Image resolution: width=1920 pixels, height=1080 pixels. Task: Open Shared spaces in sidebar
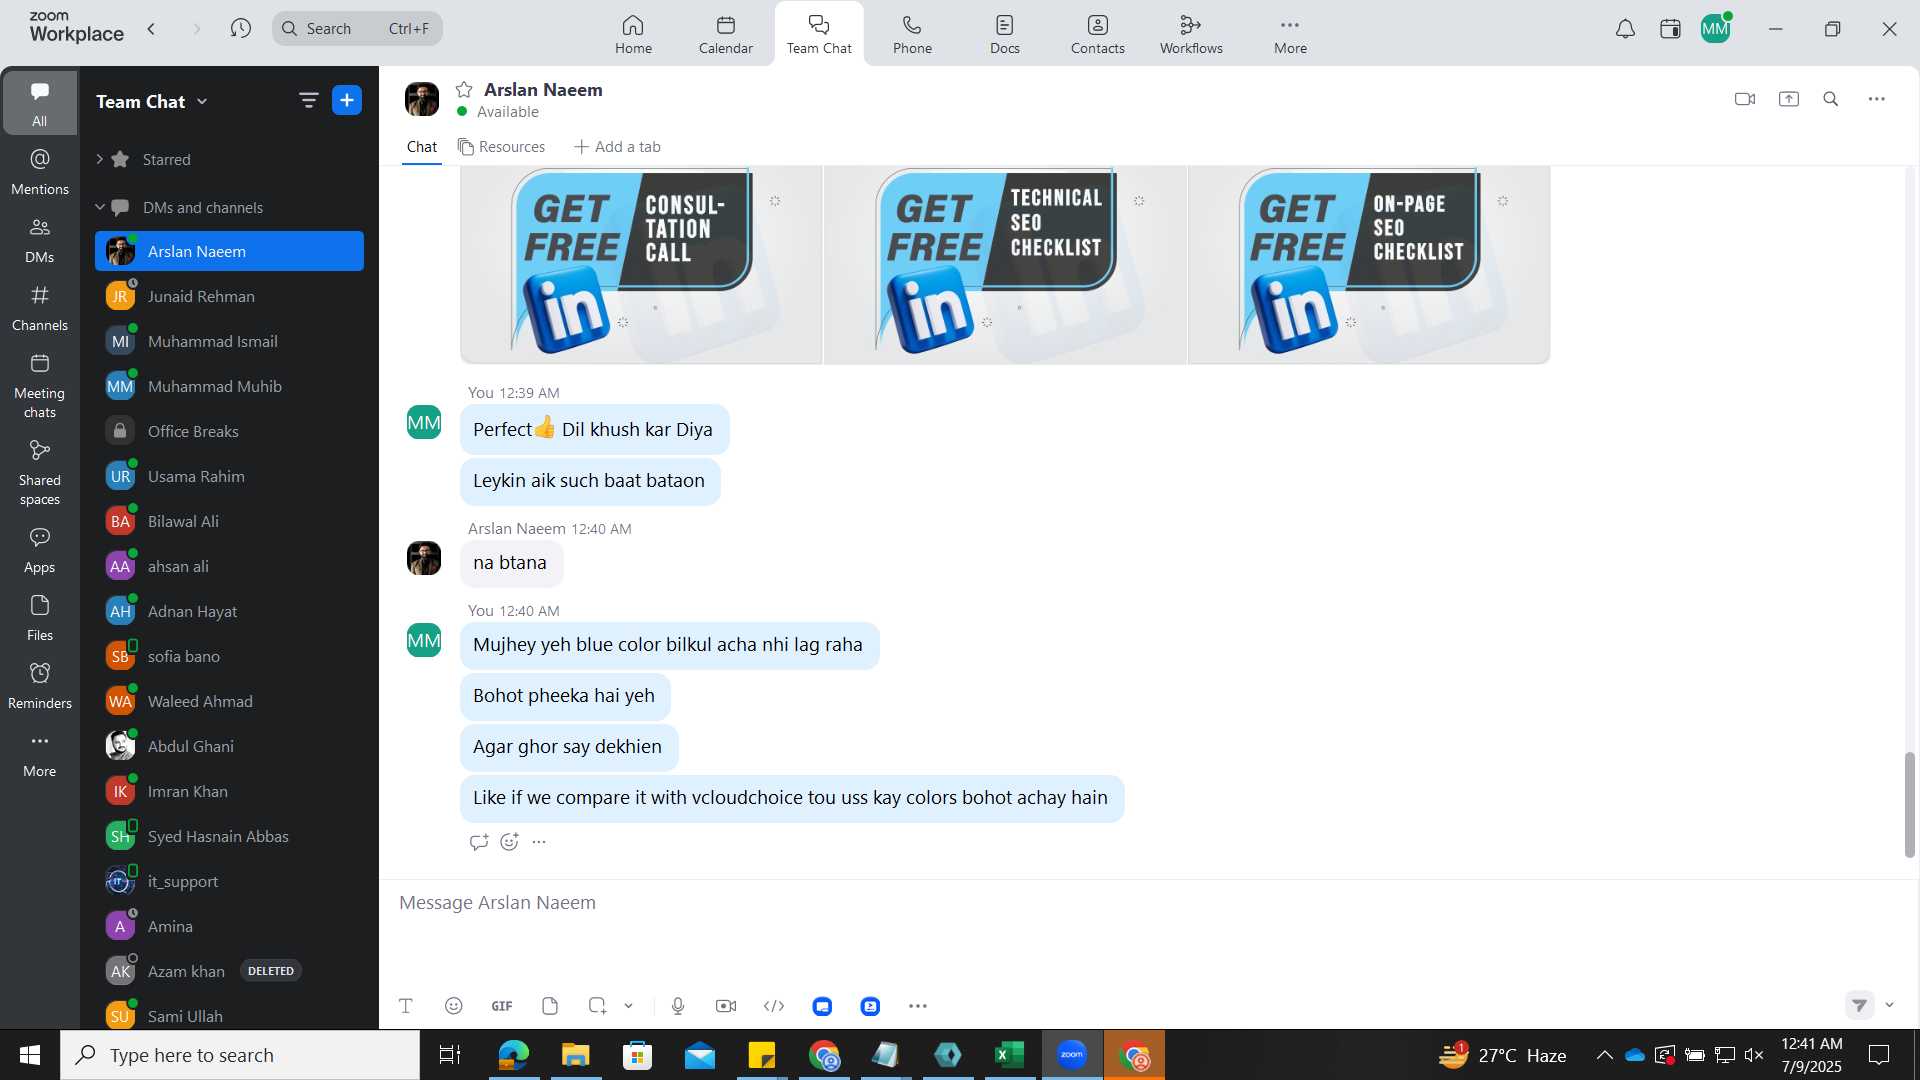[40, 473]
